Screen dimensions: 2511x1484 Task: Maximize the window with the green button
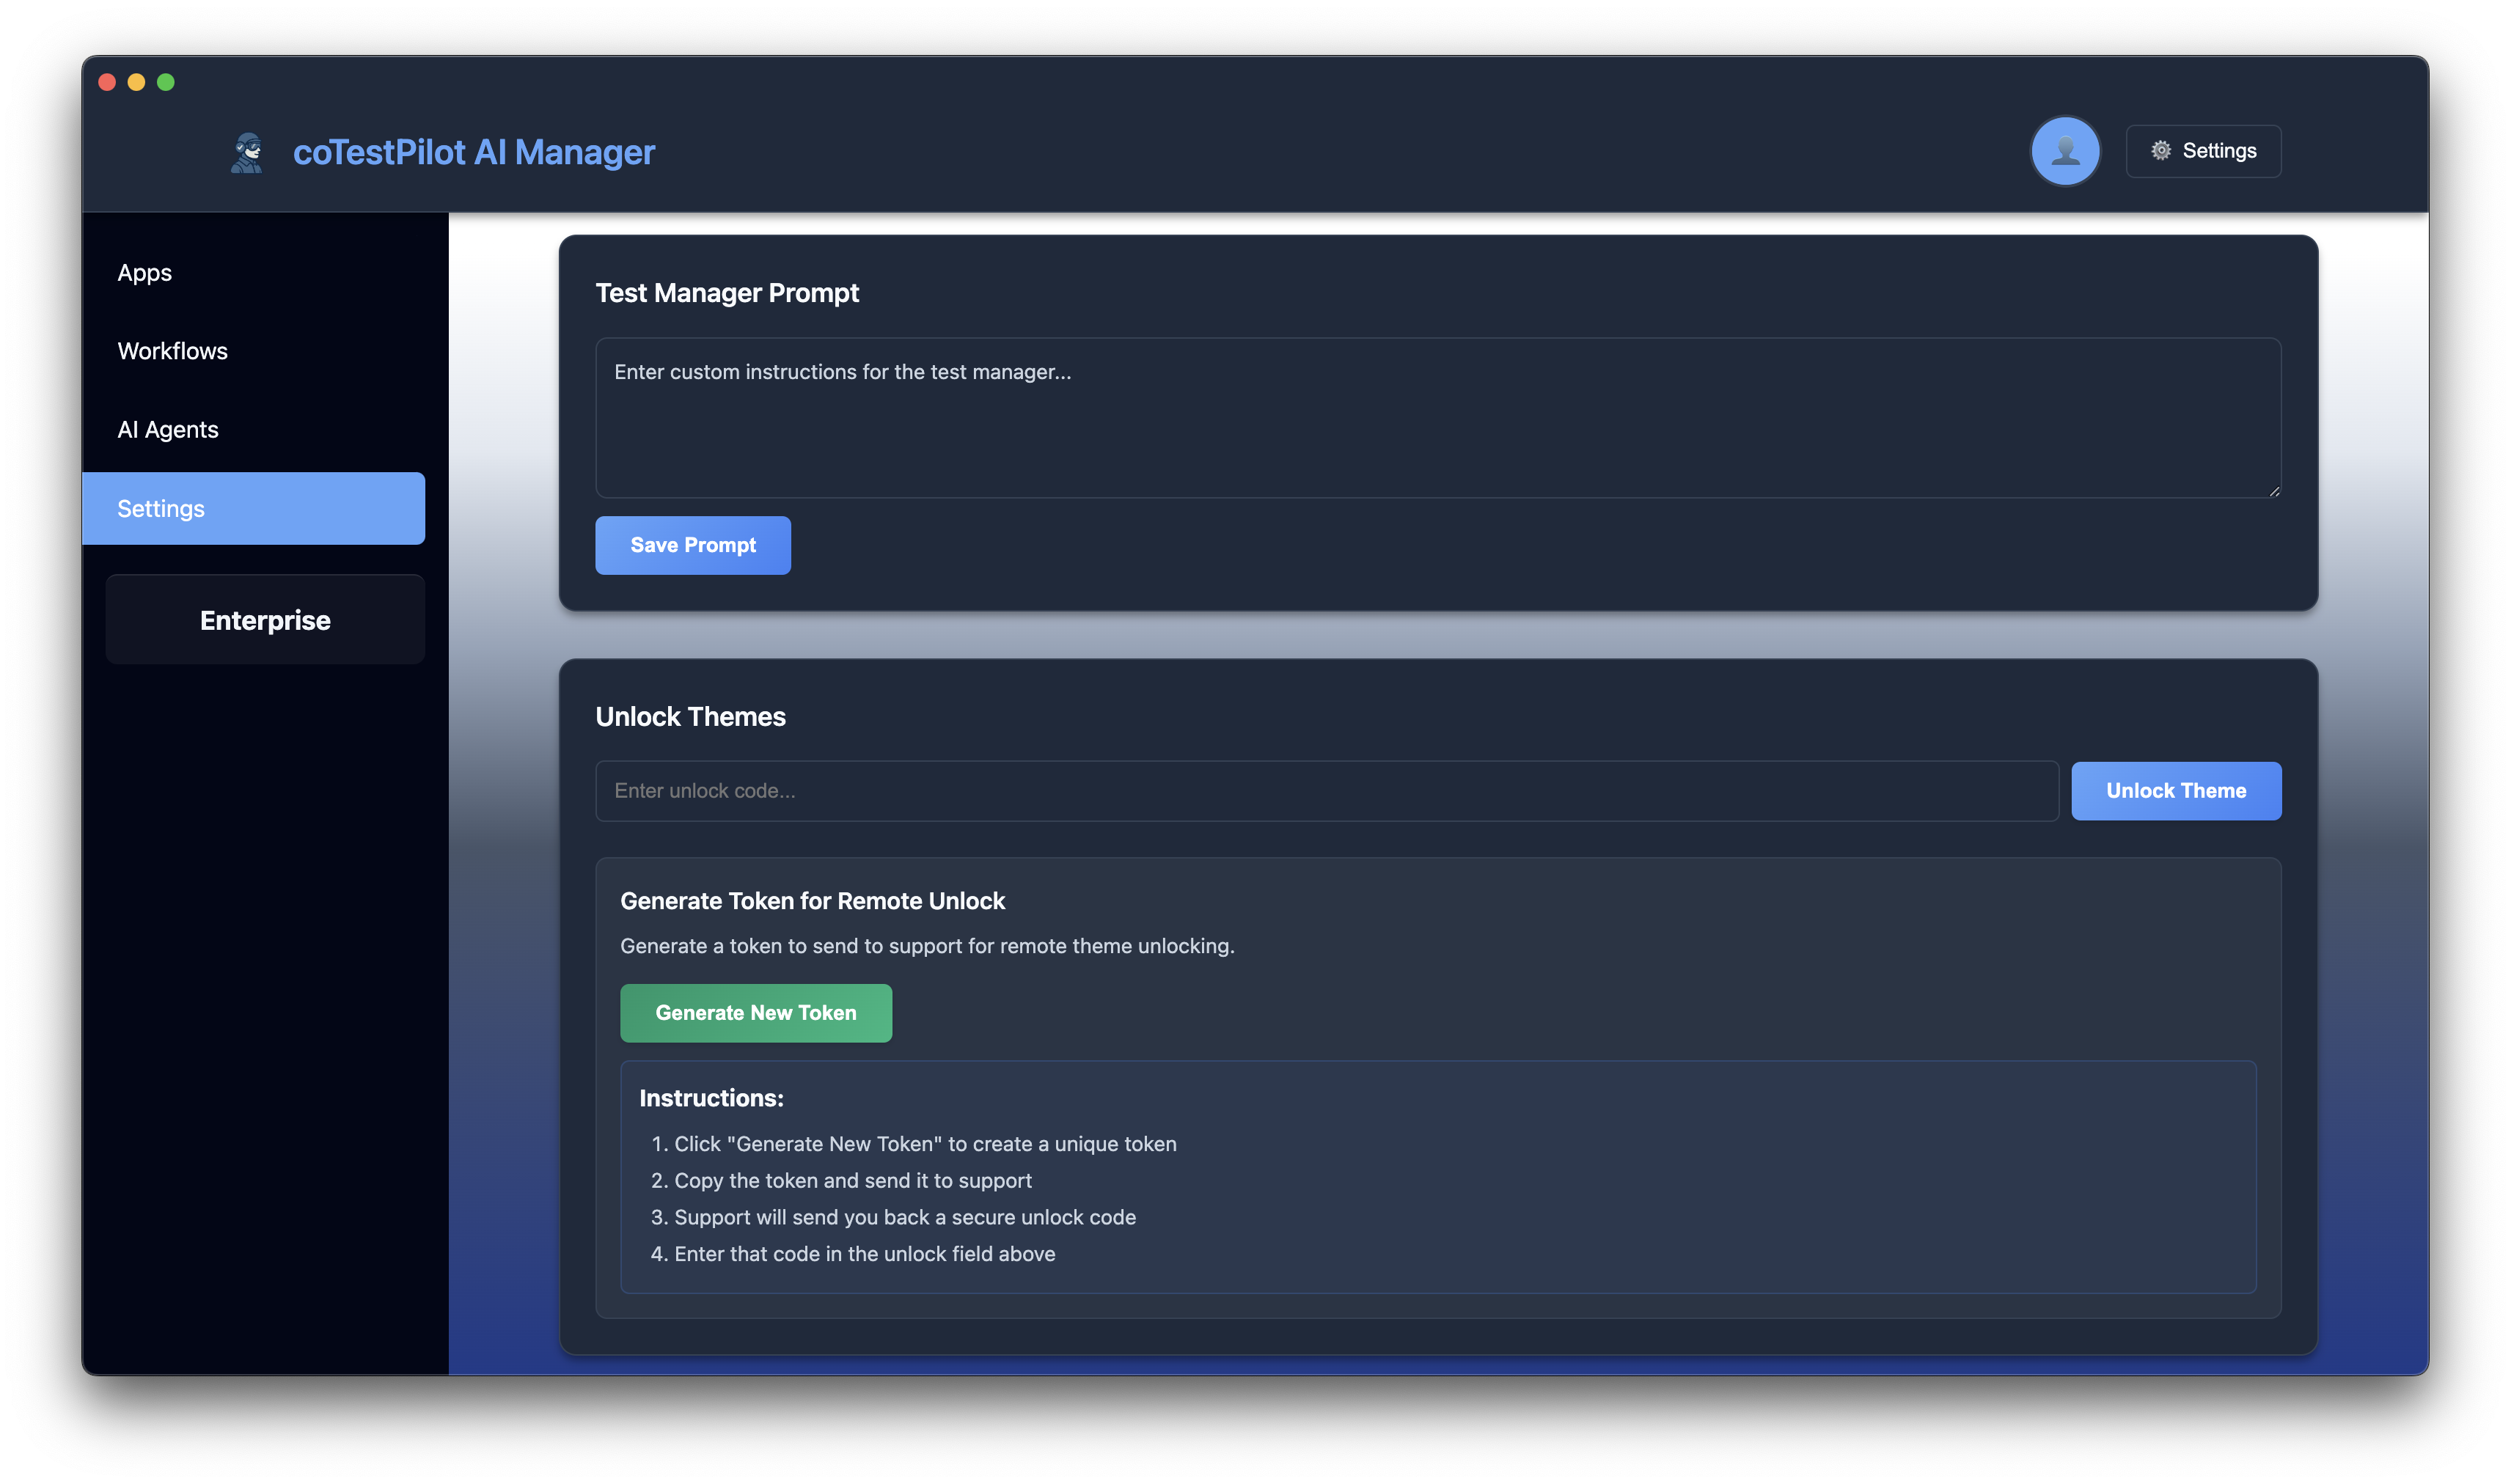166,82
